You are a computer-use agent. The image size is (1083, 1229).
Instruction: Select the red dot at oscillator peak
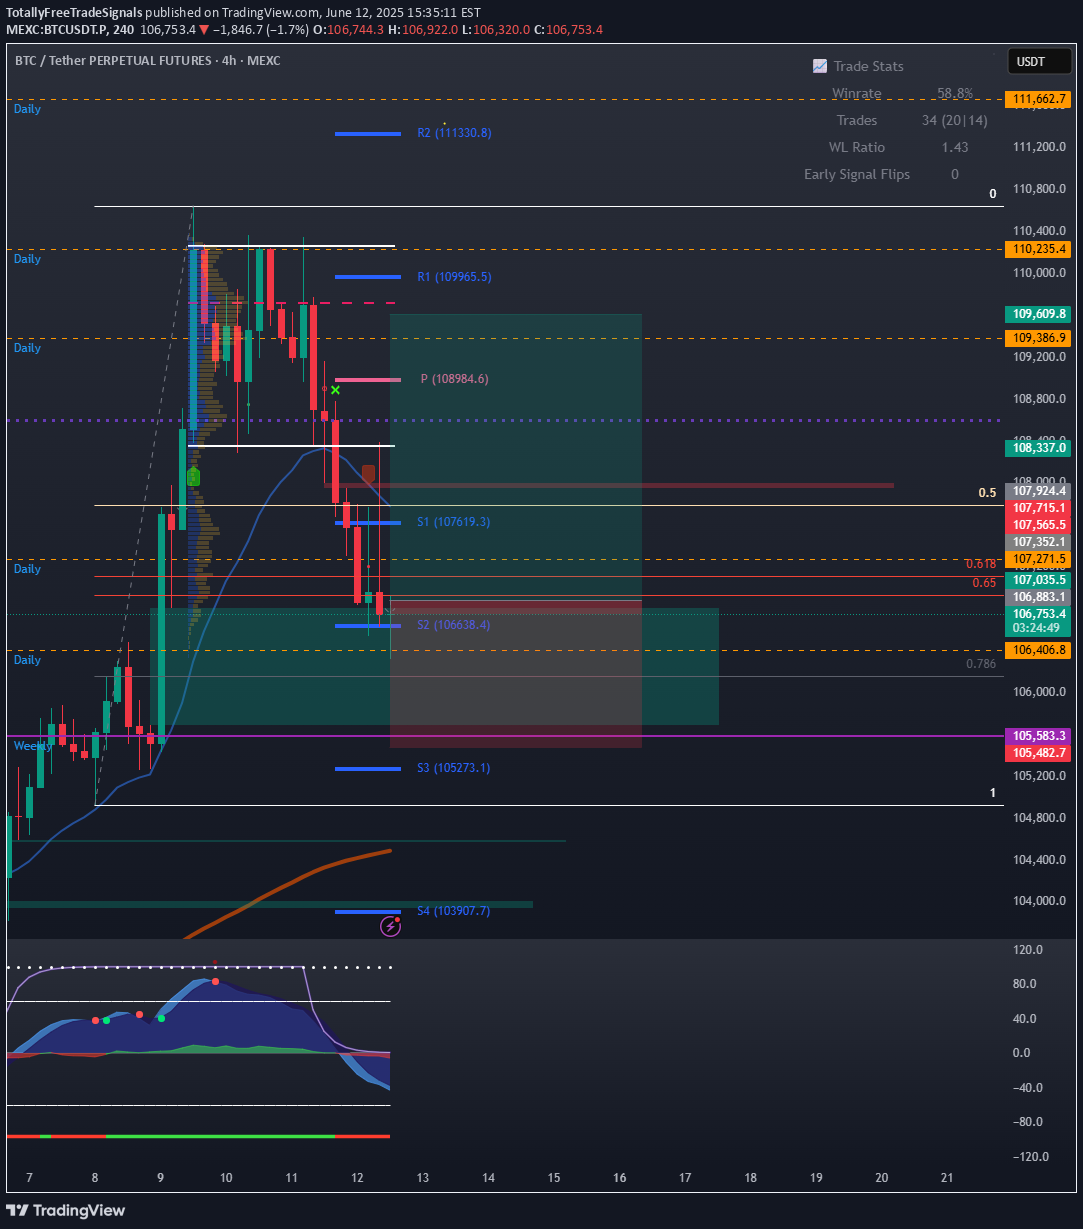pos(215,982)
